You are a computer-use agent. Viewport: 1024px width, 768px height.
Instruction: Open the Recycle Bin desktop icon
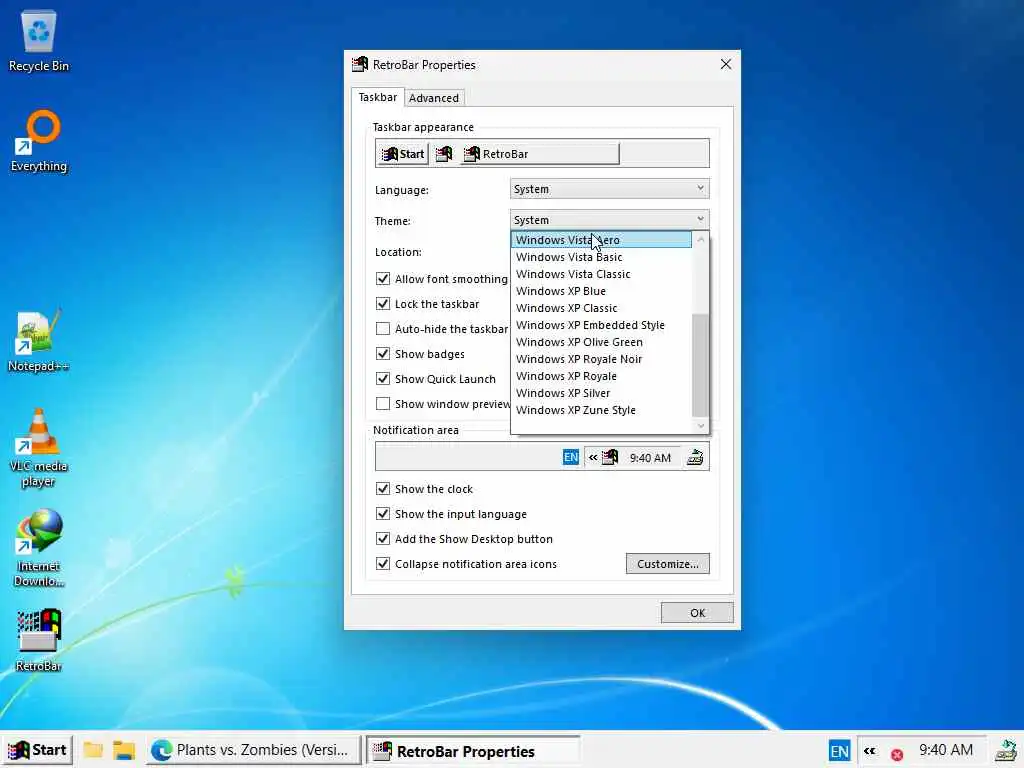[39, 41]
